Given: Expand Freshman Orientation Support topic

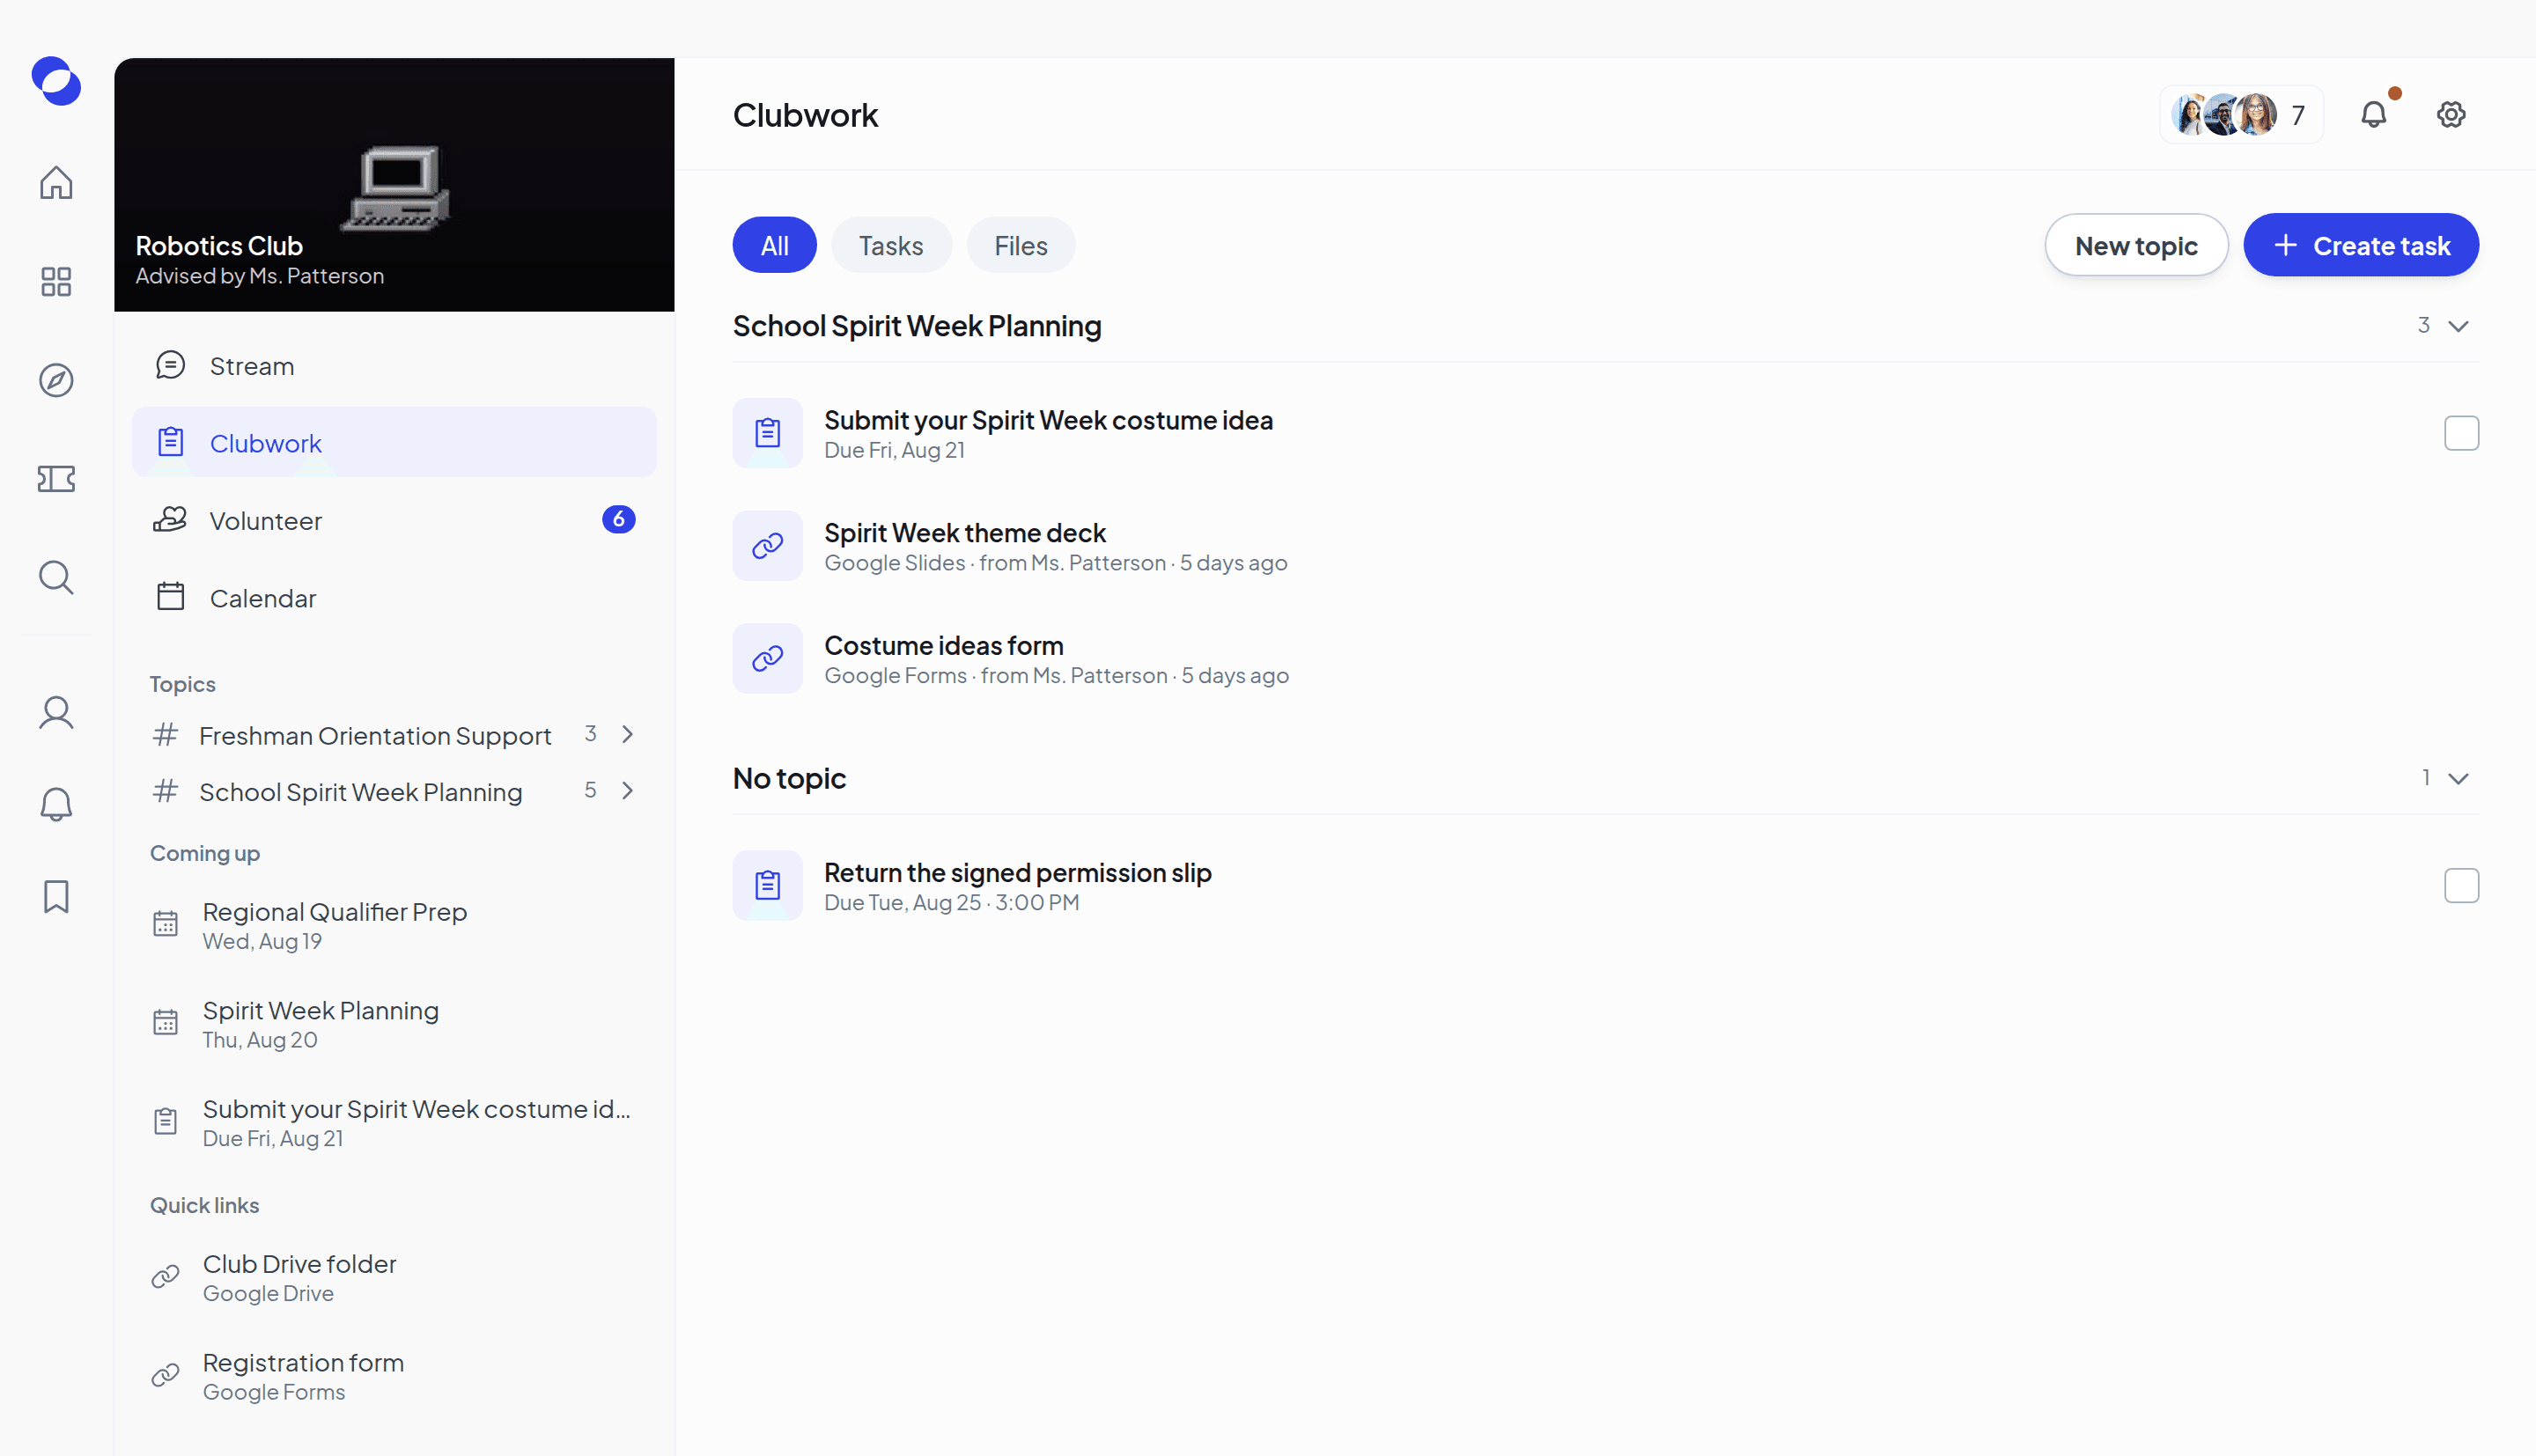Looking at the screenshot, I should point(627,735).
